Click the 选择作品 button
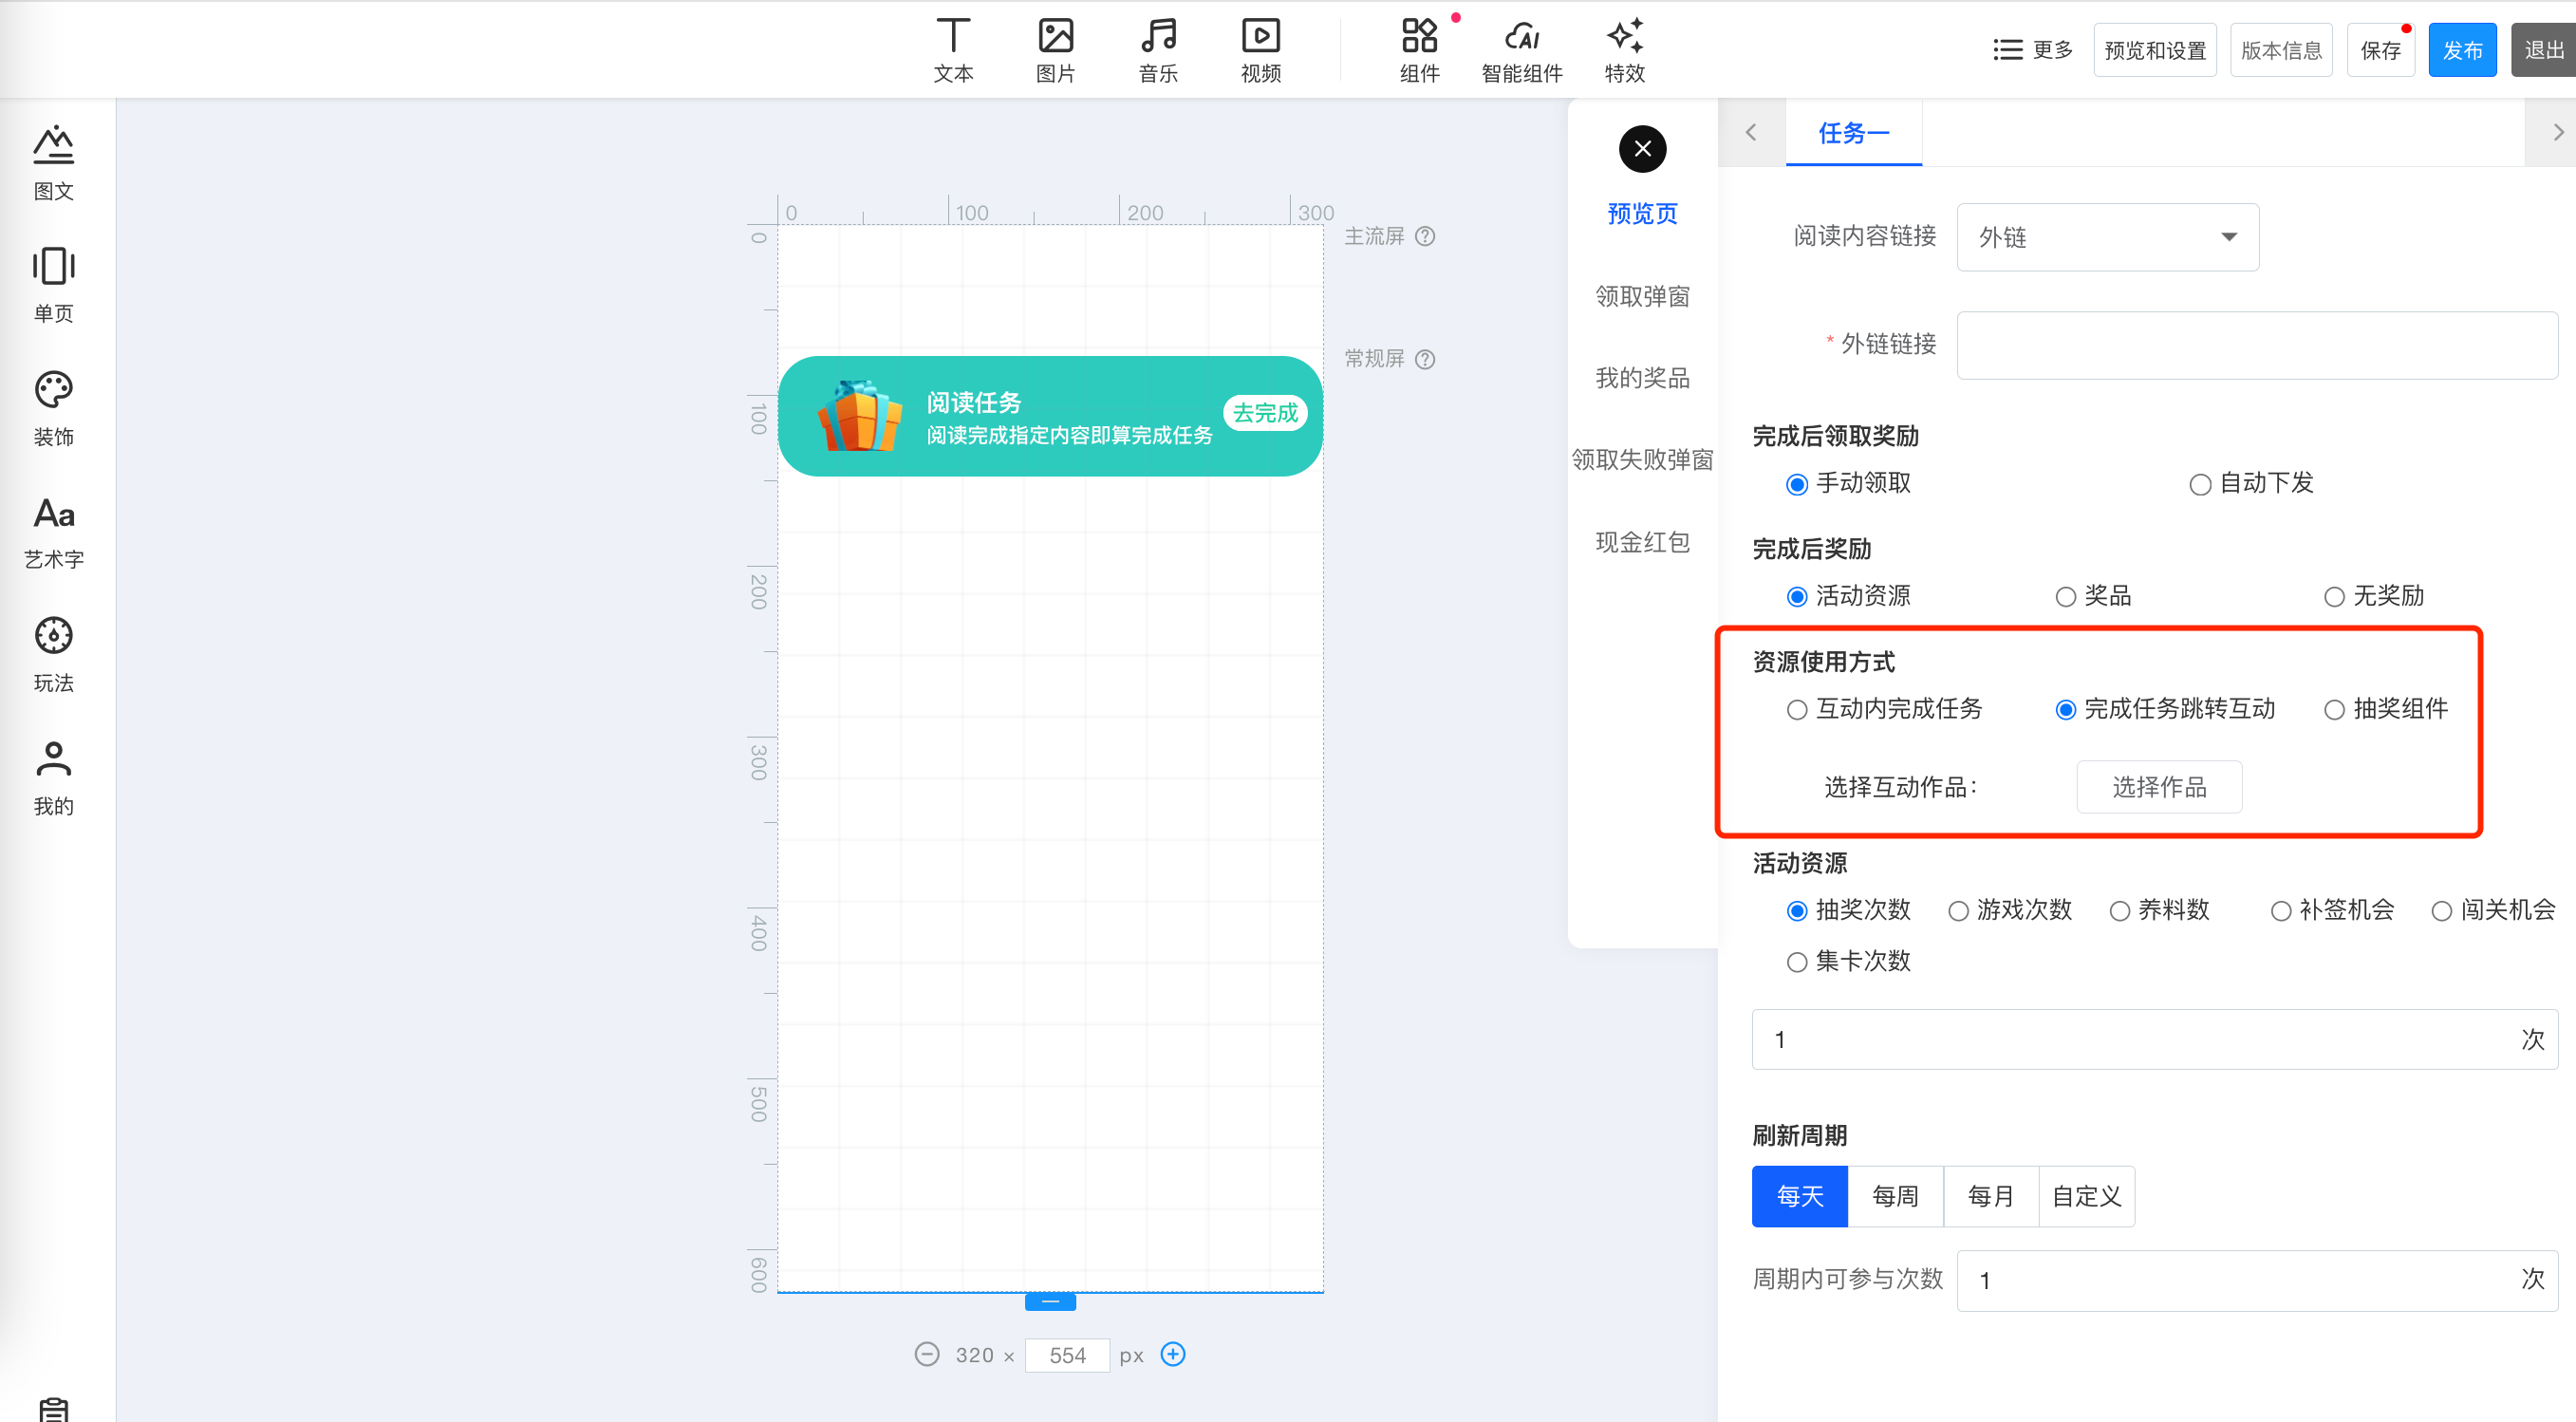This screenshot has width=2576, height=1422. [x=2158, y=787]
